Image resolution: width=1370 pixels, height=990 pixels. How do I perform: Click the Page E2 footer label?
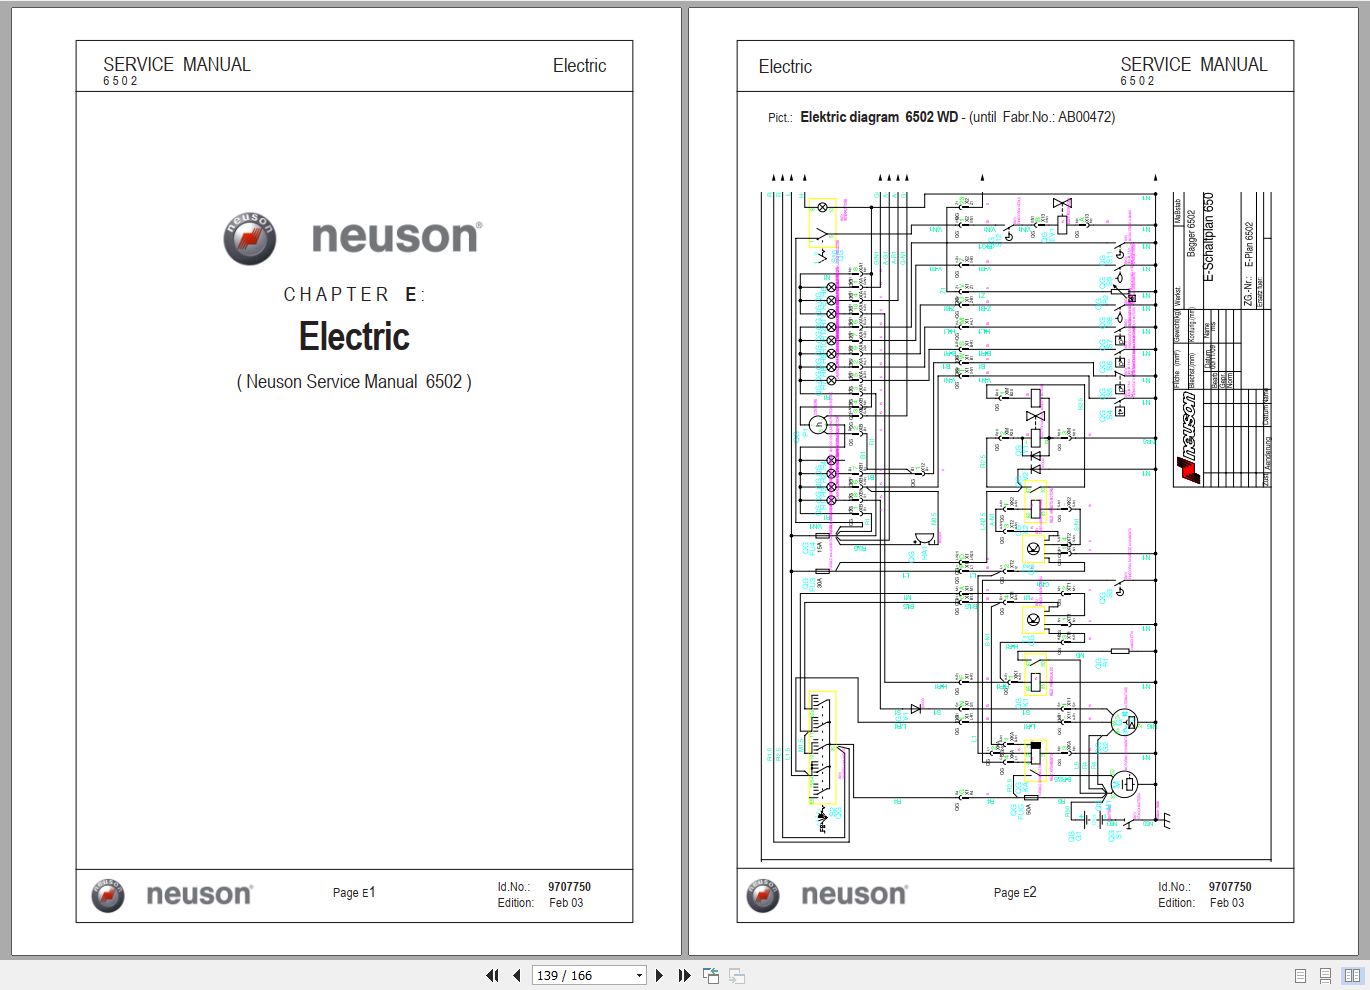point(1015,892)
